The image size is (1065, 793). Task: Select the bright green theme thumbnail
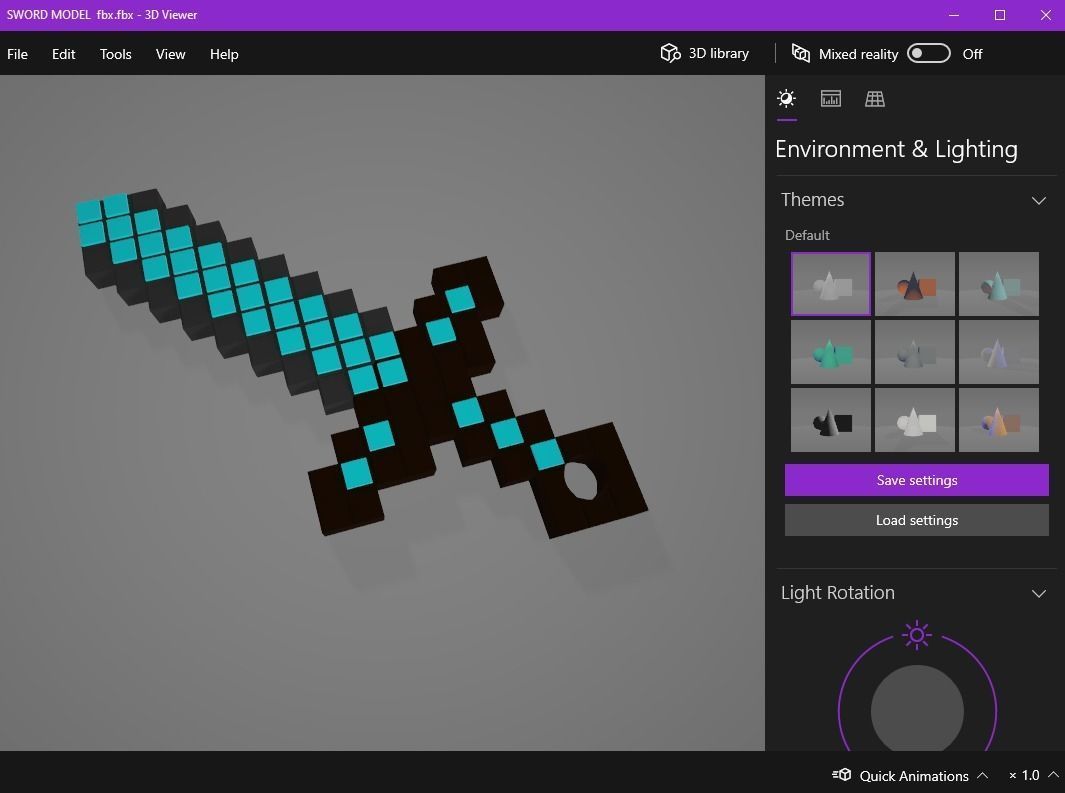831,352
